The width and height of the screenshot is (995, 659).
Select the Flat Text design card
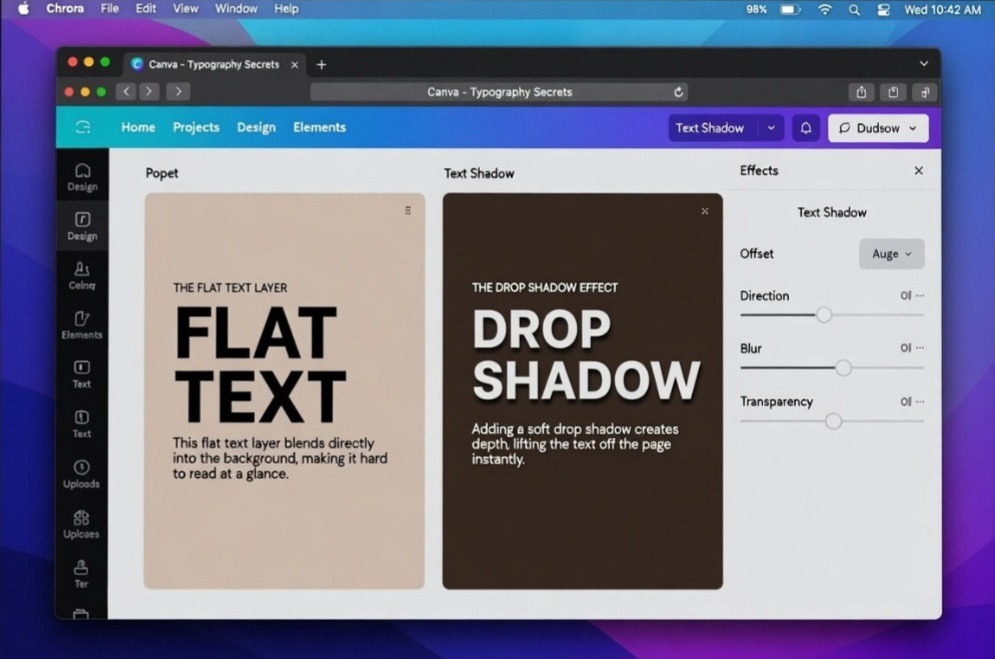(284, 391)
